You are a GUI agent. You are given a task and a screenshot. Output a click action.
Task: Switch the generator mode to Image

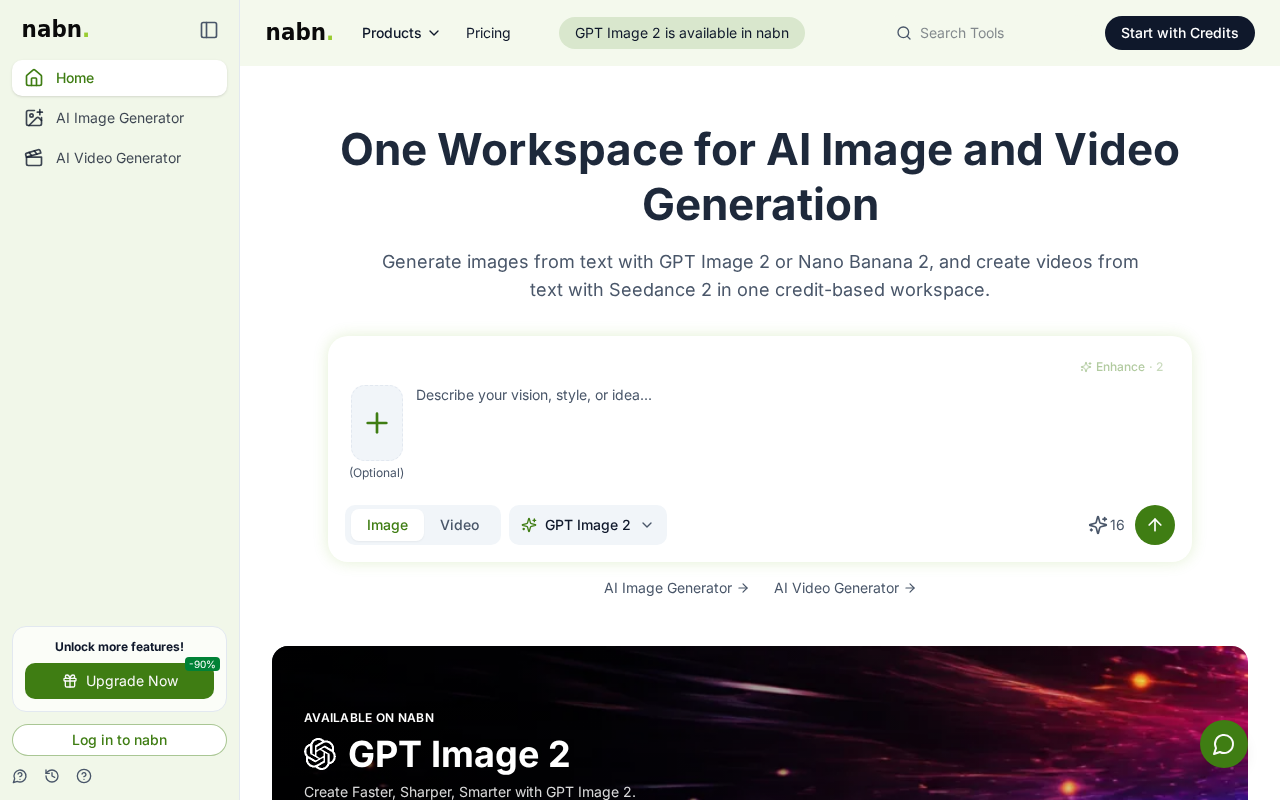click(x=387, y=525)
